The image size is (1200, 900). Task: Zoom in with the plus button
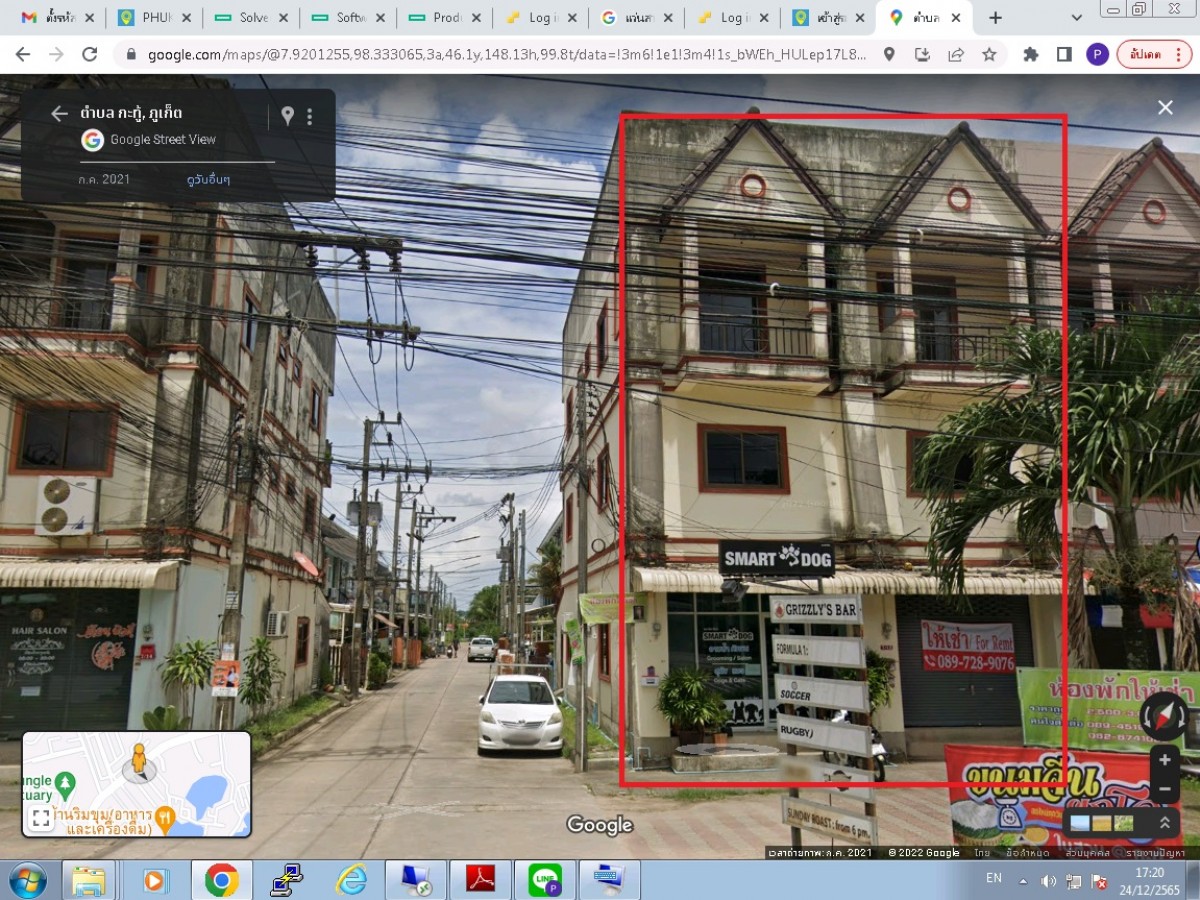coord(1164,760)
